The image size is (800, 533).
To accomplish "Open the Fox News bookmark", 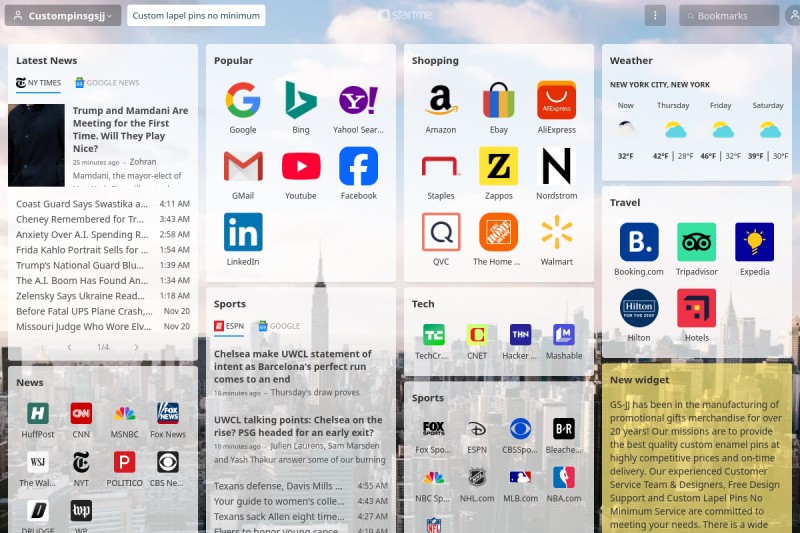I will [168, 413].
